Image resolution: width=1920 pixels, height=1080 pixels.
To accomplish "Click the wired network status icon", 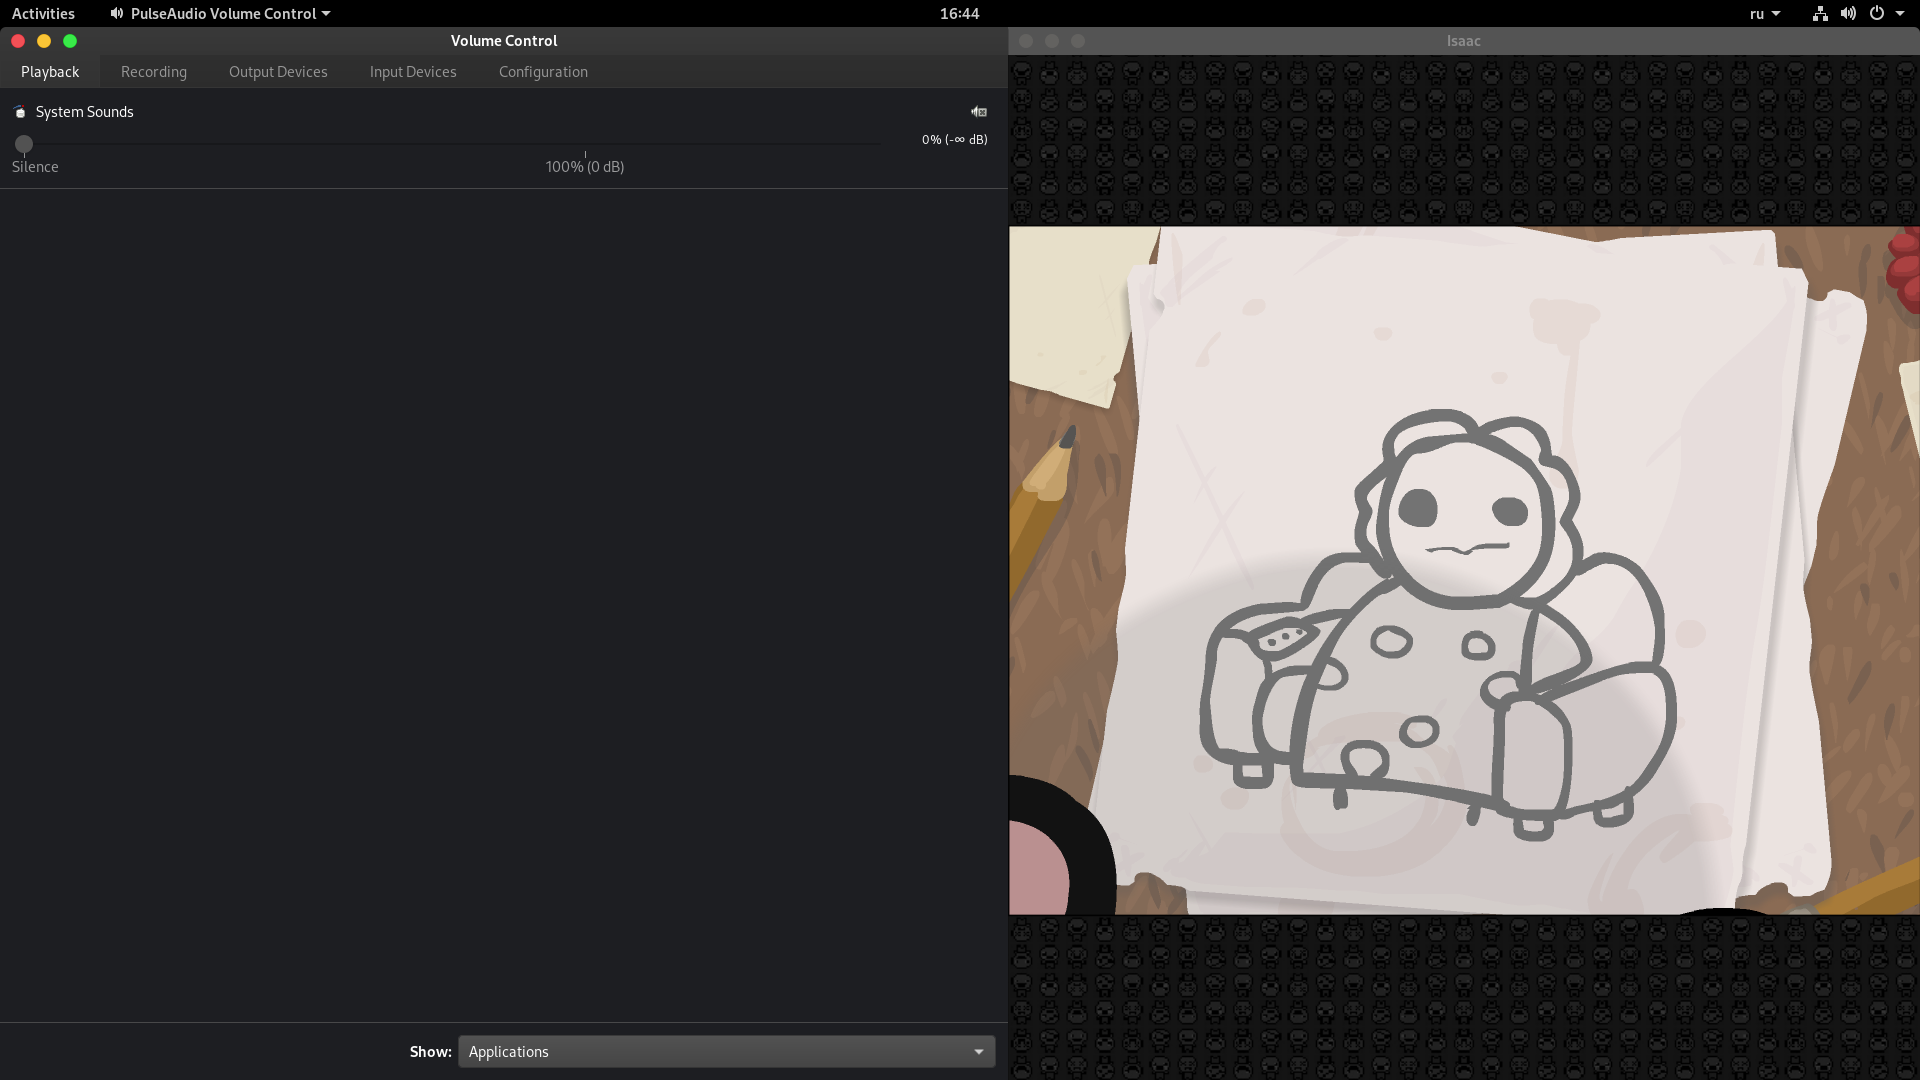I will [1820, 13].
